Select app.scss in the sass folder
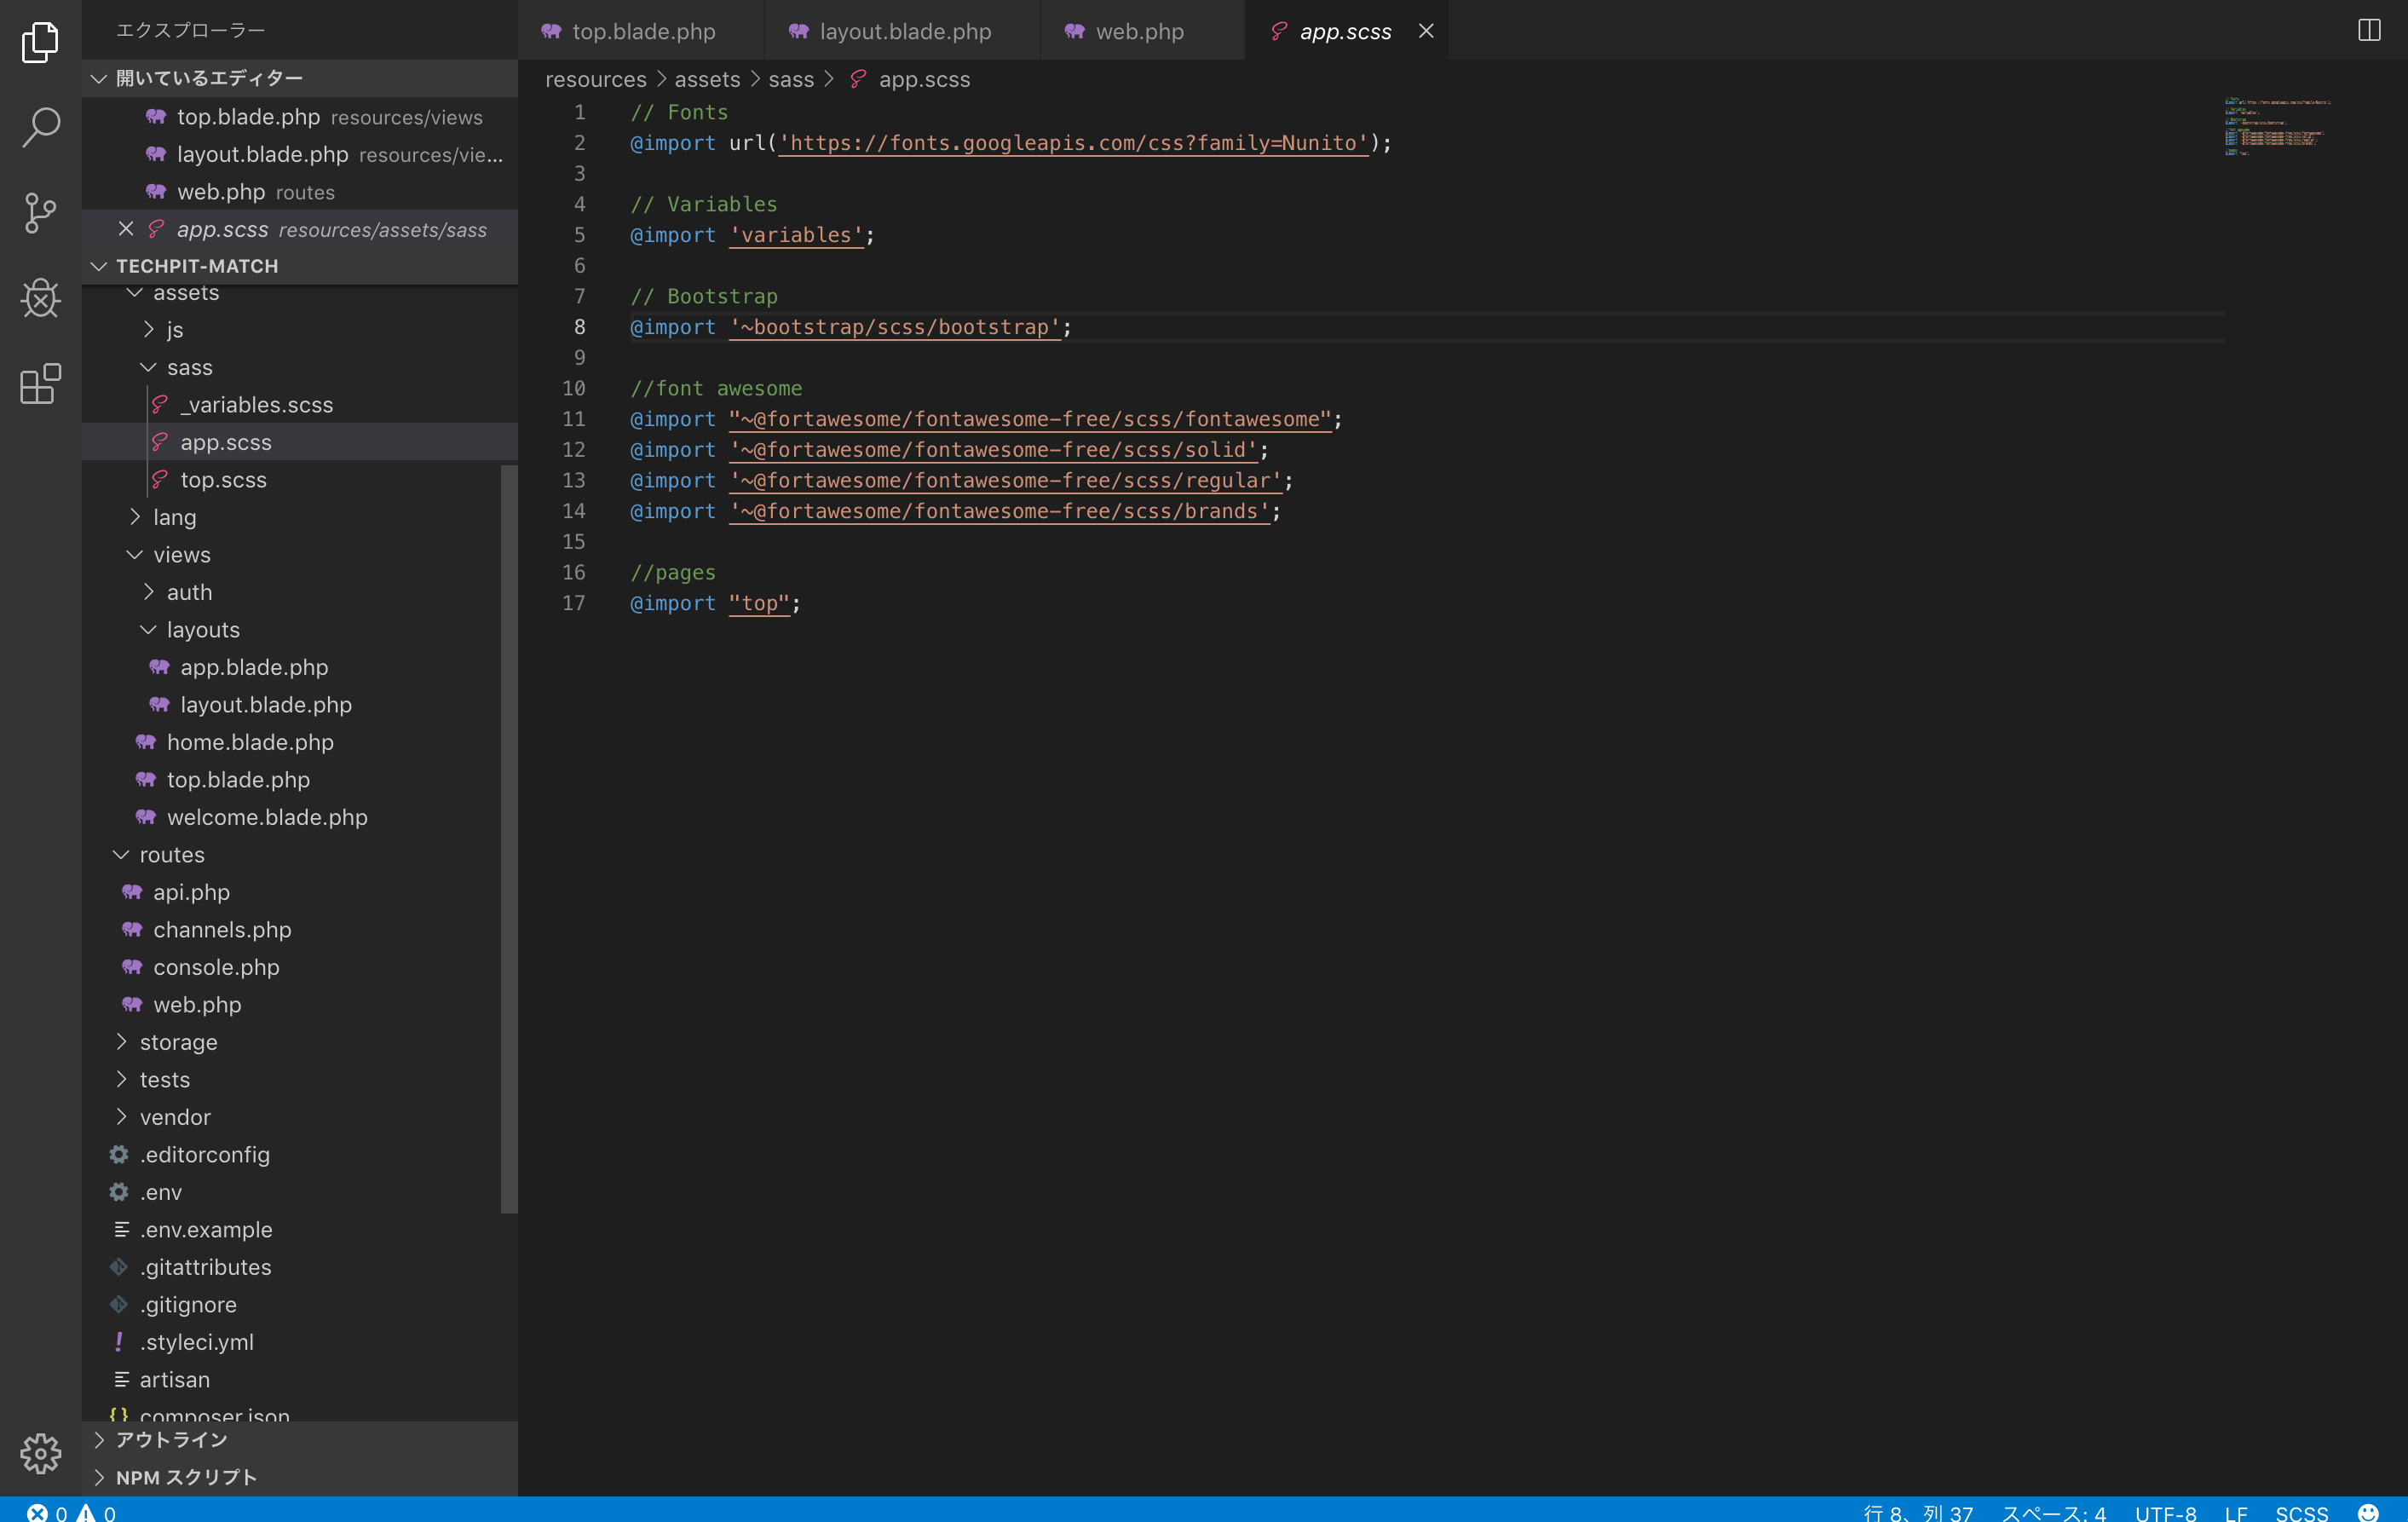This screenshot has height=1522, width=2408. point(300,442)
